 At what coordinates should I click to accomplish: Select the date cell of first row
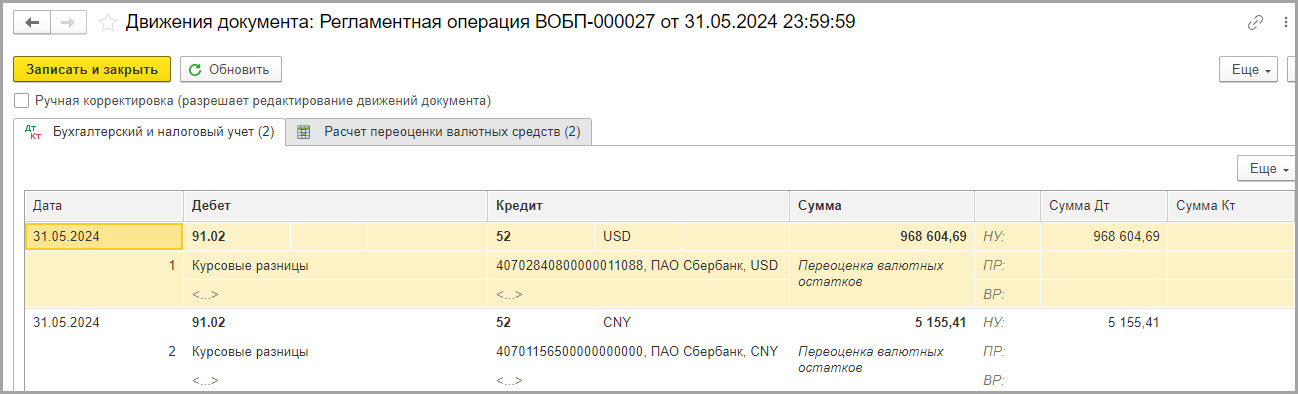click(x=104, y=237)
